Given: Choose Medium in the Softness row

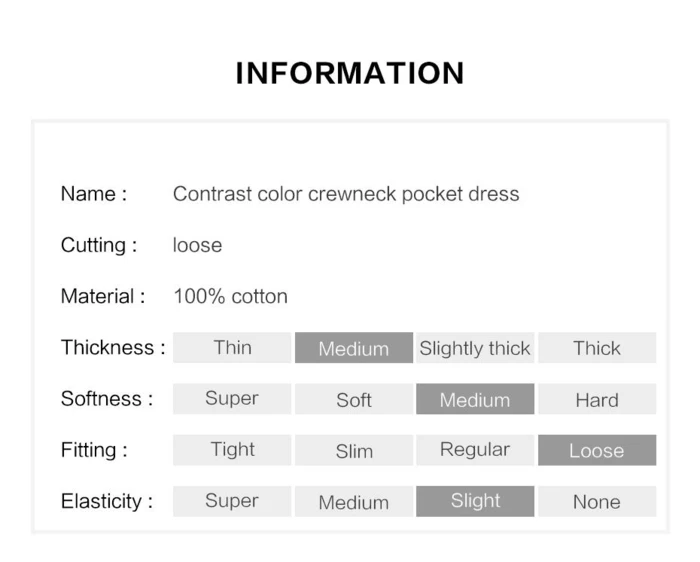Looking at the screenshot, I should pyautogui.click(x=475, y=399).
